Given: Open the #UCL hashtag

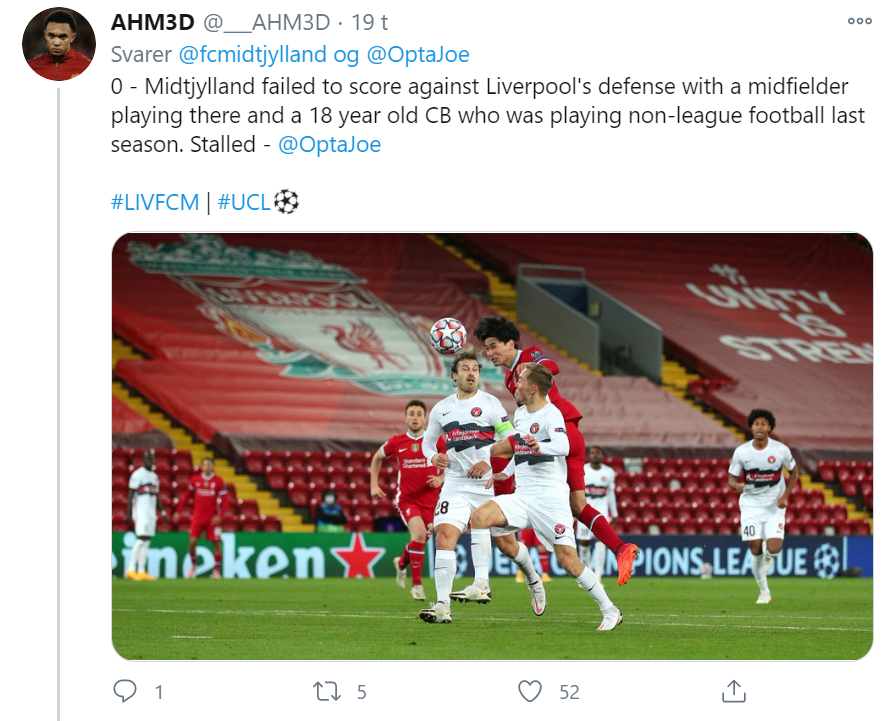Looking at the screenshot, I should (x=244, y=202).
